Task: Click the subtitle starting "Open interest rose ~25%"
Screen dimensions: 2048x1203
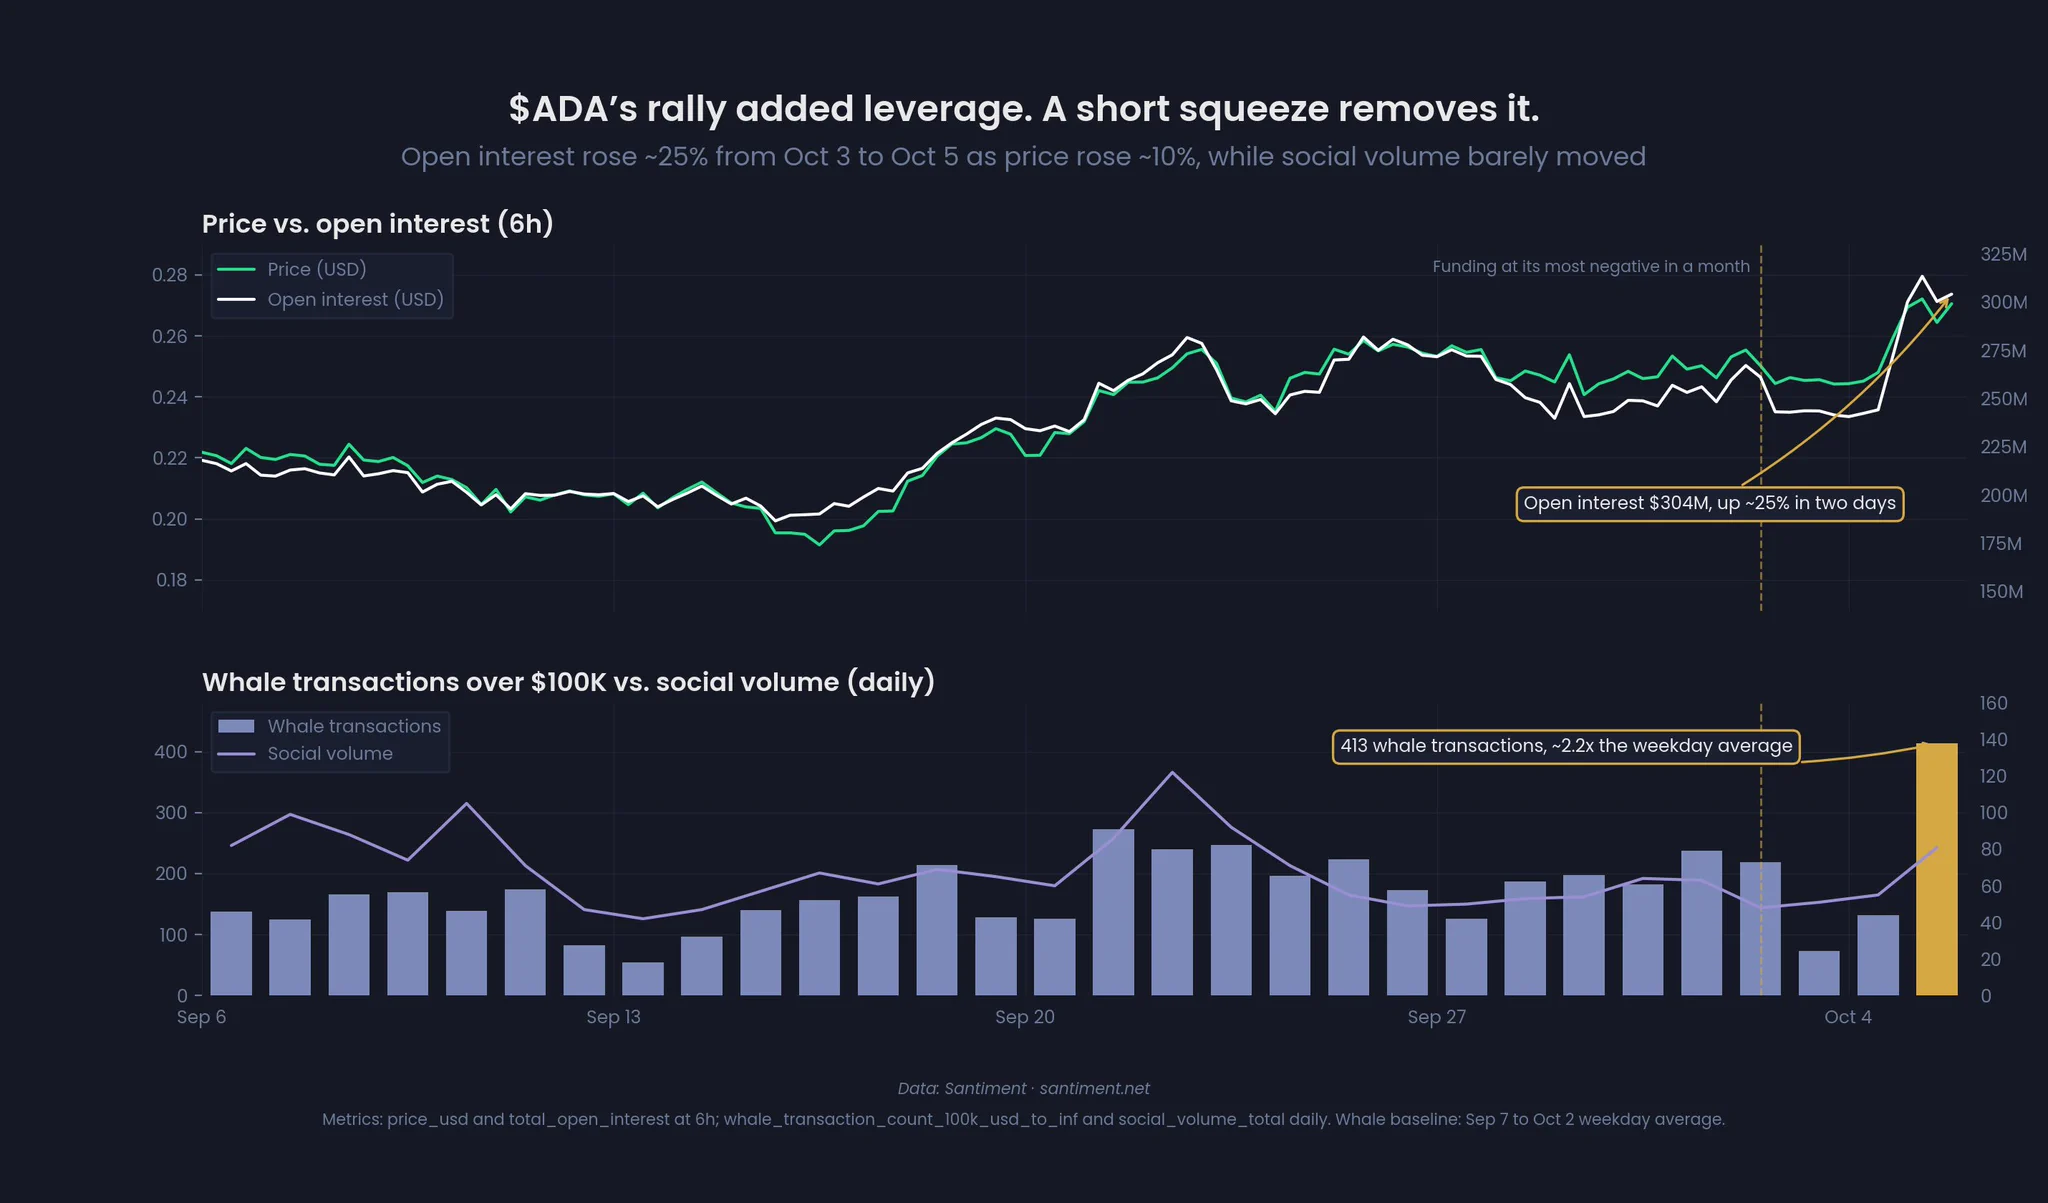Action: [1023, 157]
